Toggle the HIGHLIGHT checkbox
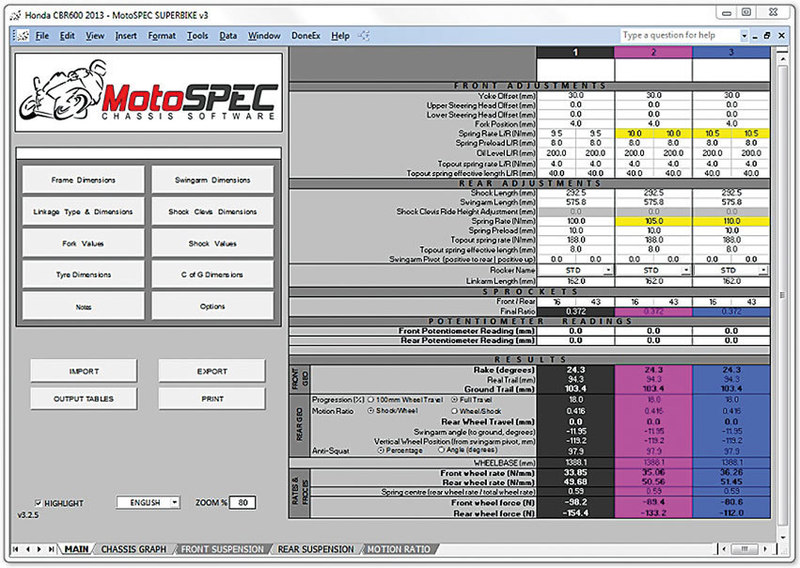The height and width of the screenshot is (568, 800). coord(38,503)
